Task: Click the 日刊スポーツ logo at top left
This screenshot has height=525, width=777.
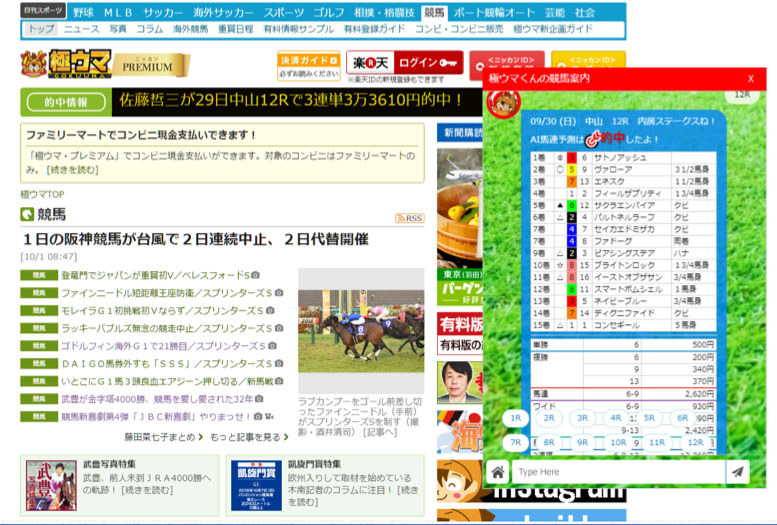Action: [x=43, y=10]
